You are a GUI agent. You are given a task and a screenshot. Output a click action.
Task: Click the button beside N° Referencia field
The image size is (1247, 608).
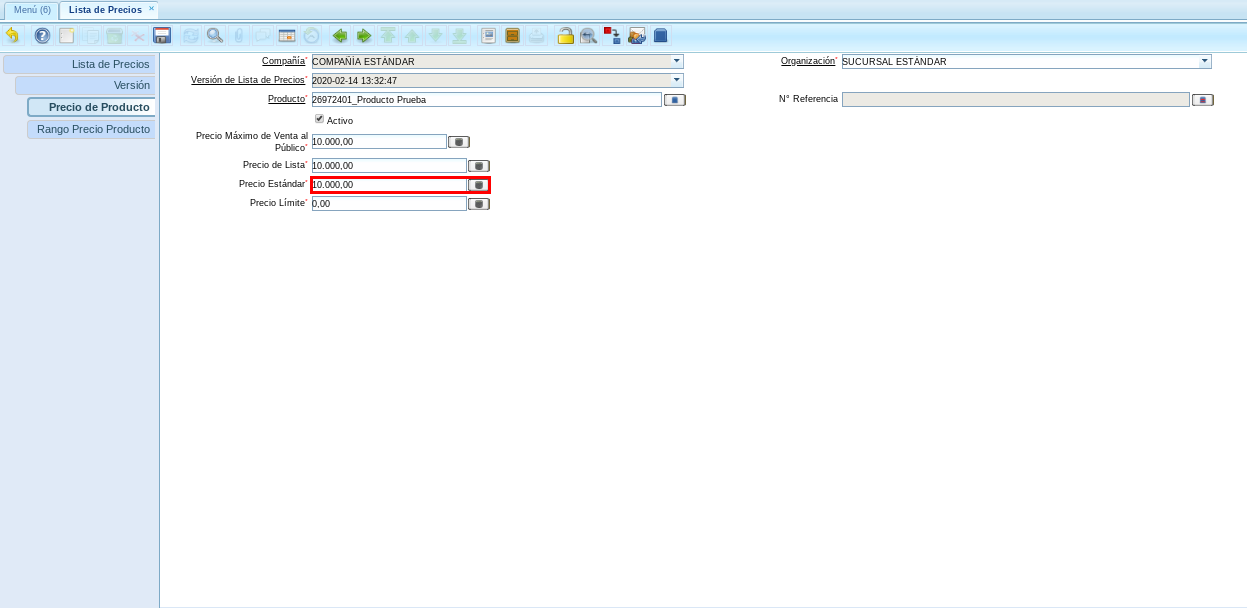[1203, 100]
